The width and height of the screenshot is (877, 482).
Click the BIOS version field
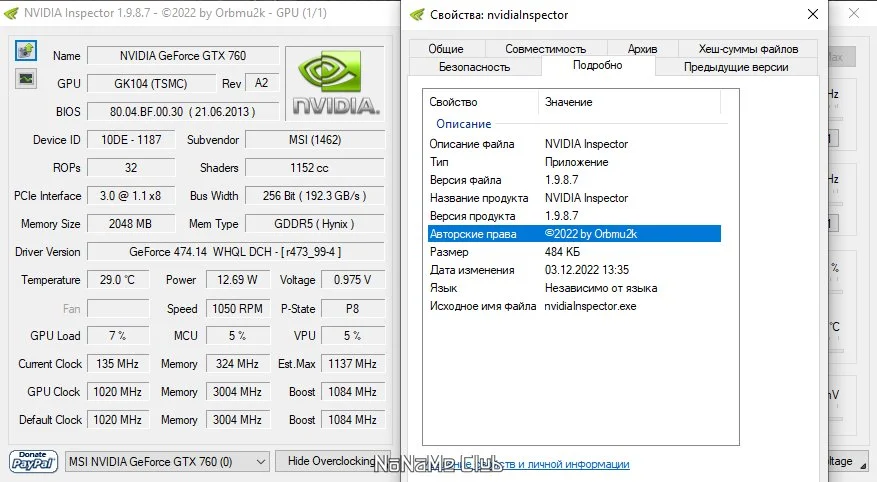tap(183, 111)
